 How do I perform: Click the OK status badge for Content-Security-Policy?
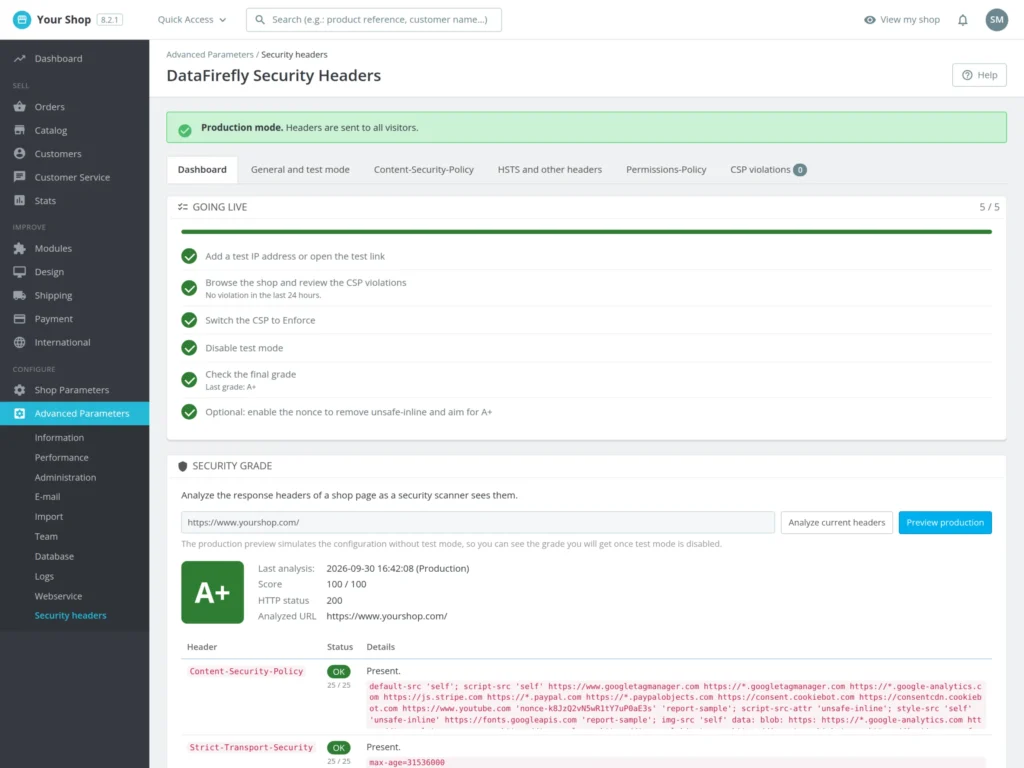tap(338, 671)
